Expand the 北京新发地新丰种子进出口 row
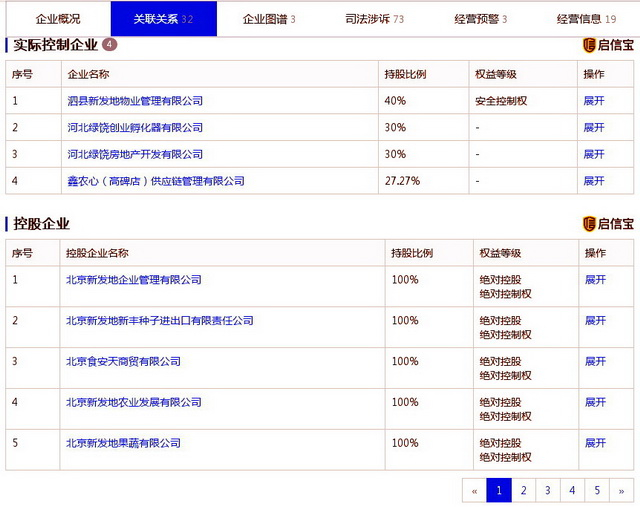 (596, 321)
